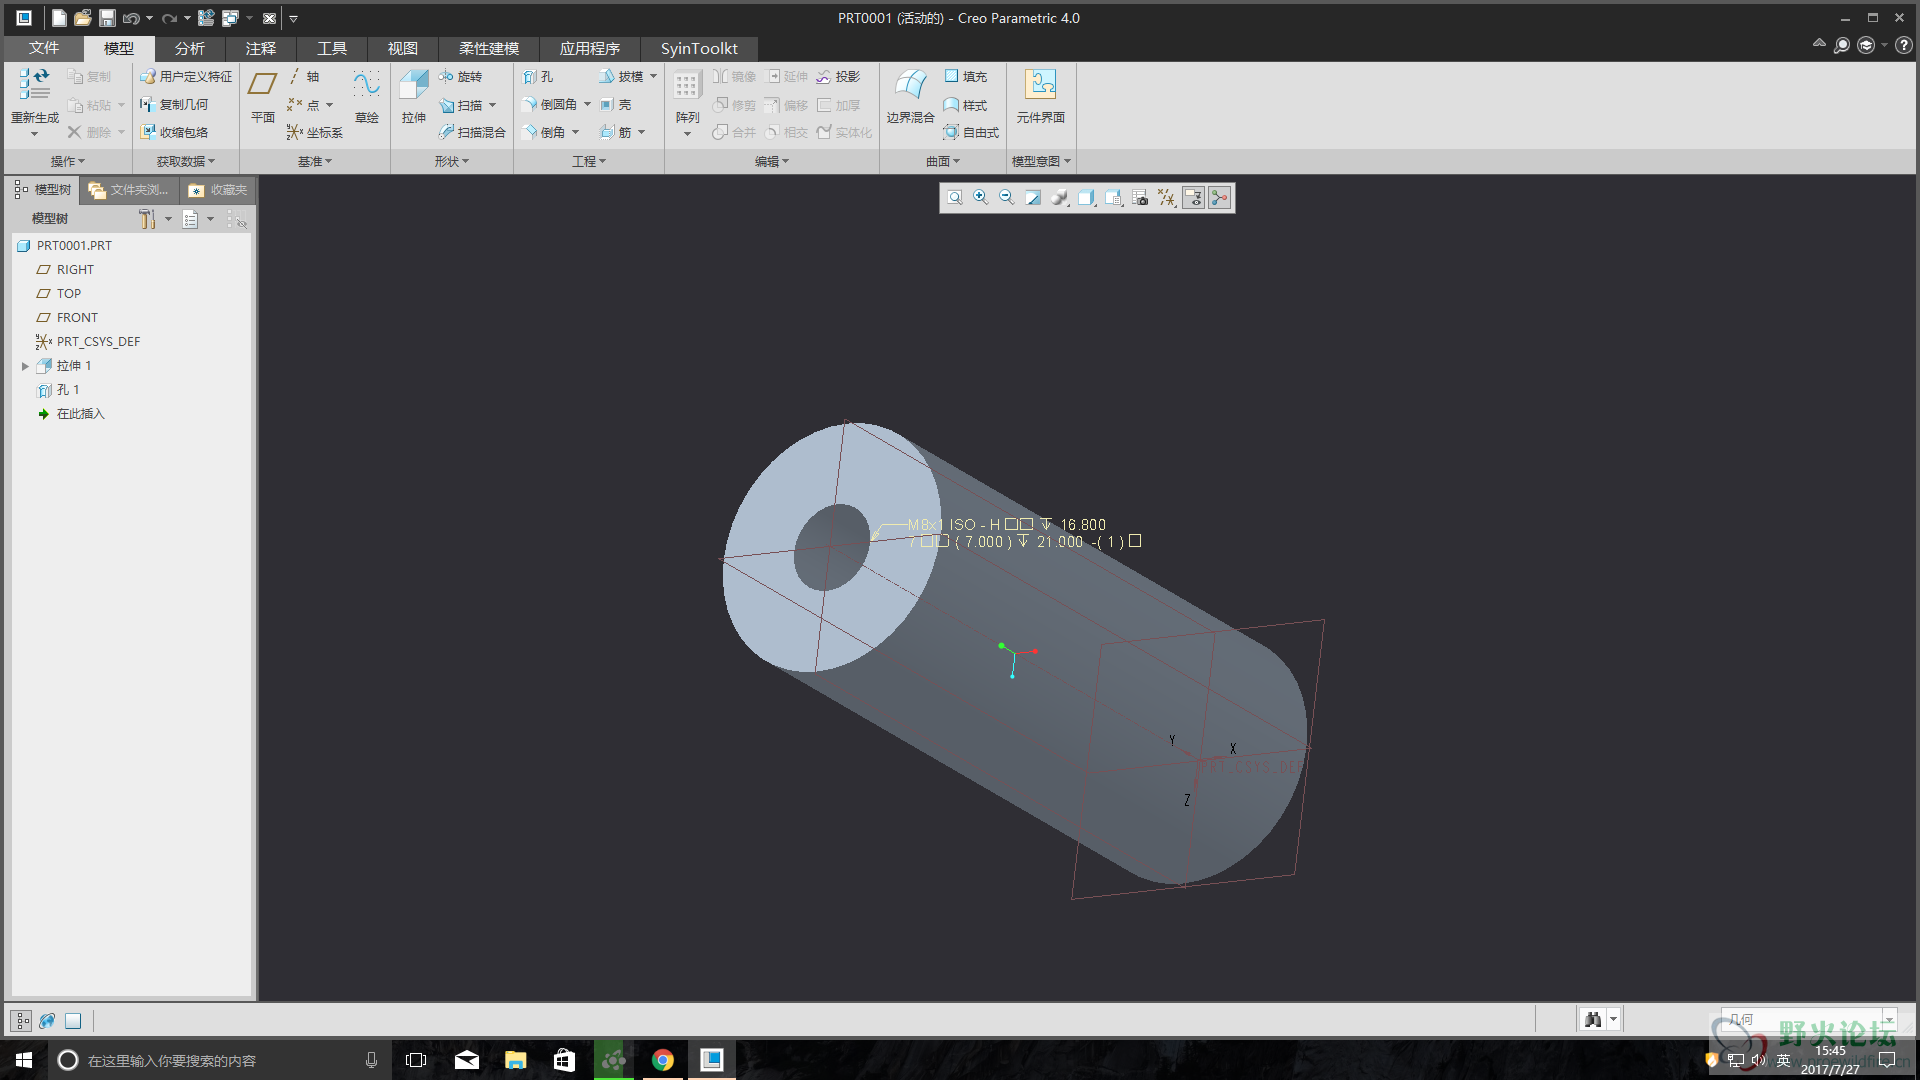Click the Freestyle (自由式) tool
Image resolution: width=1920 pixels, height=1080 pixels.
point(971,132)
